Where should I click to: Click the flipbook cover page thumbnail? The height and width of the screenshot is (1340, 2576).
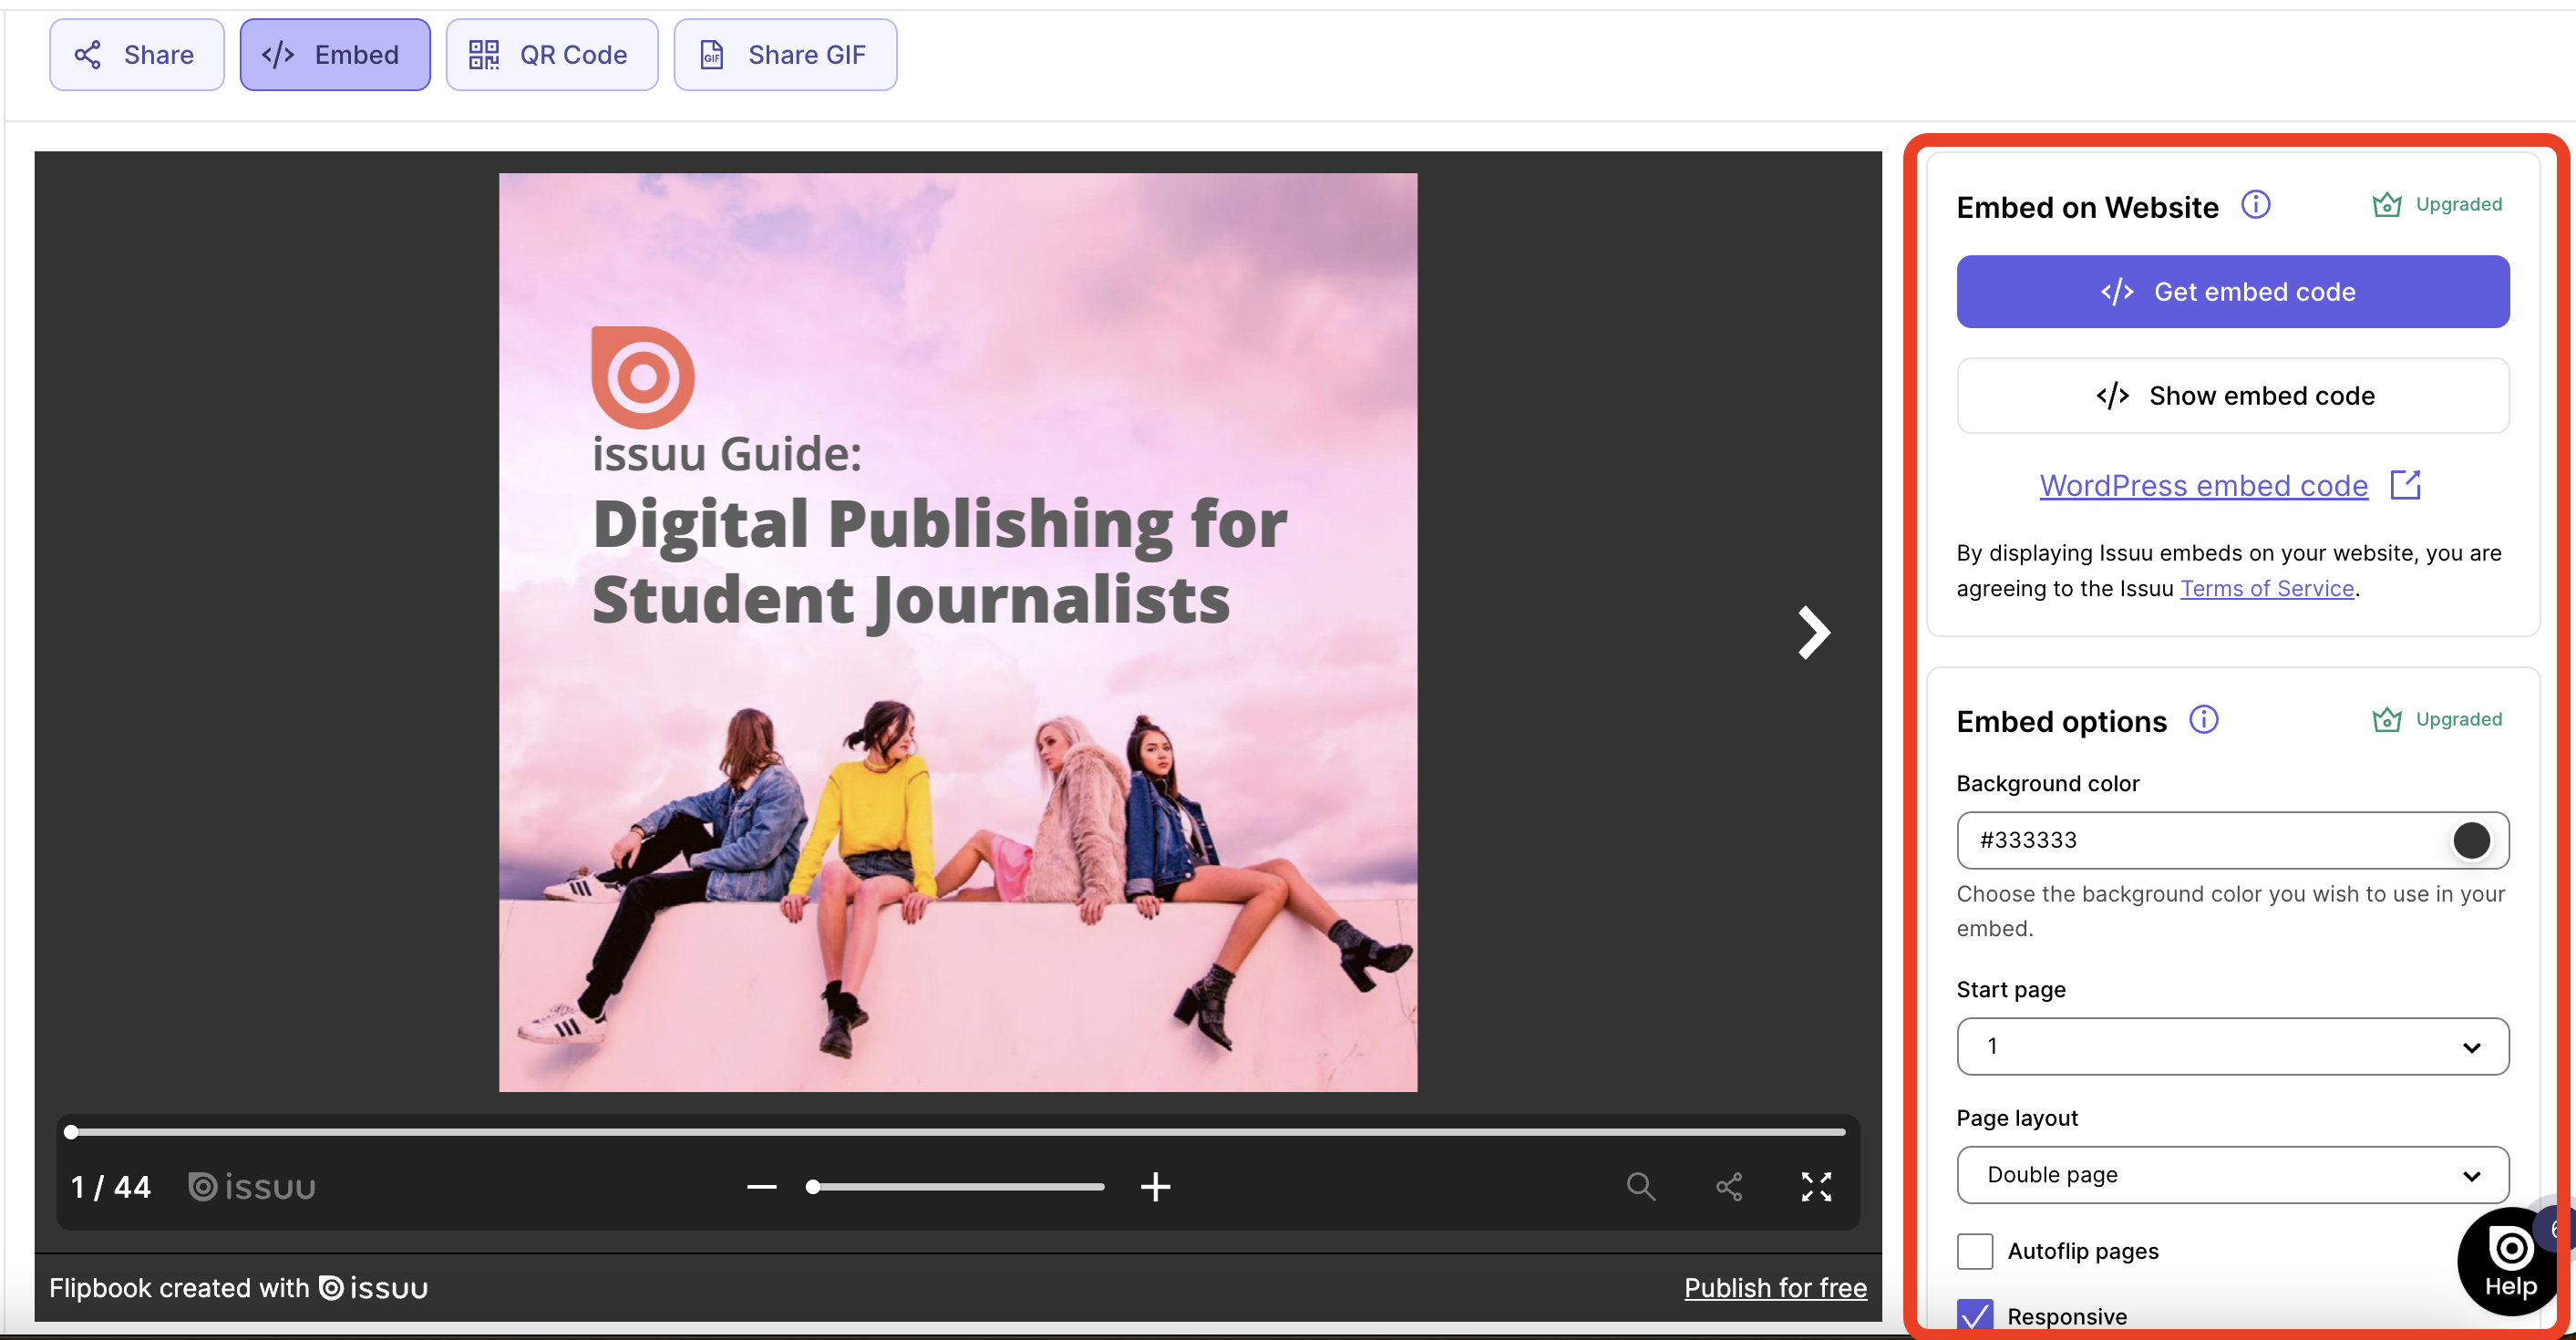pyautogui.click(x=957, y=632)
